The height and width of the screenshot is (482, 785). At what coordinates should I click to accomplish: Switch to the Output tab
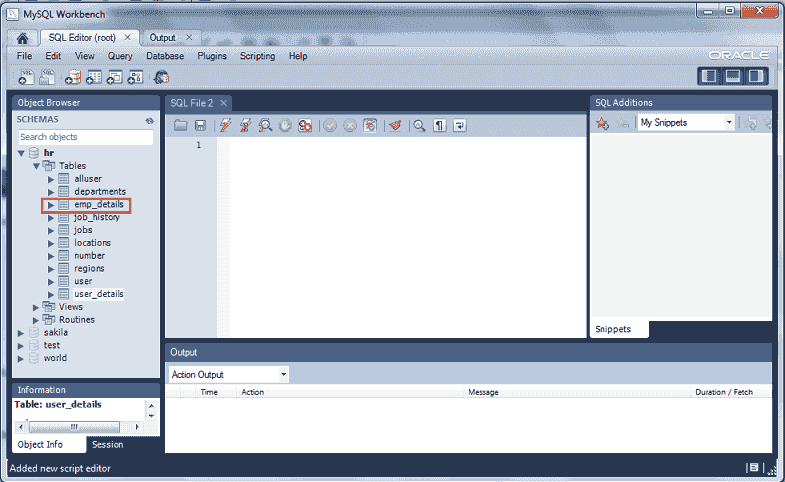coord(162,38)
